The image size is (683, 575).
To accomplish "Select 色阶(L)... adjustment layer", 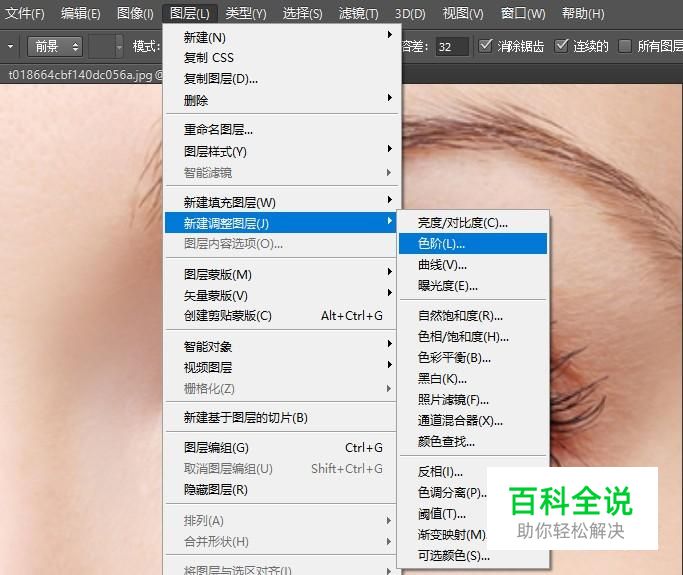I will tap(473, 244).
